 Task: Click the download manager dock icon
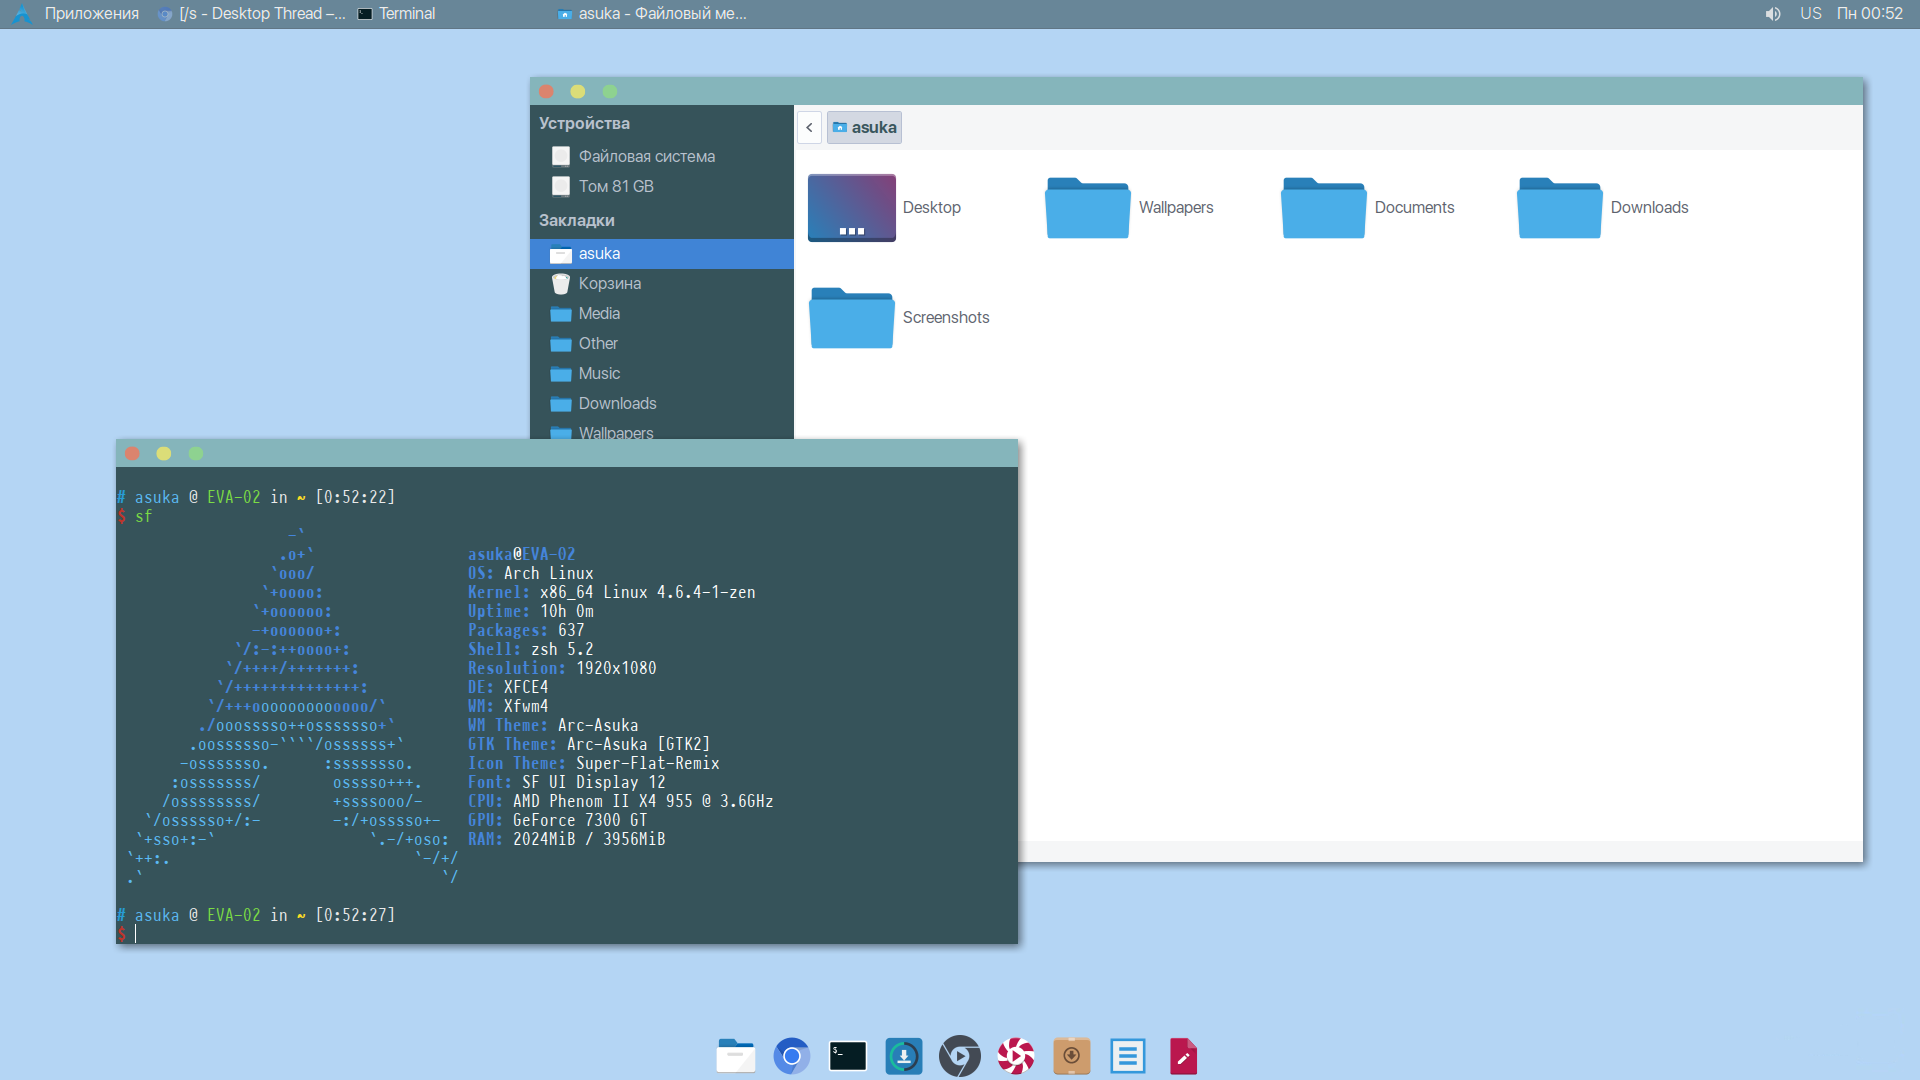pyautogui.click(x=904, y=1056)
